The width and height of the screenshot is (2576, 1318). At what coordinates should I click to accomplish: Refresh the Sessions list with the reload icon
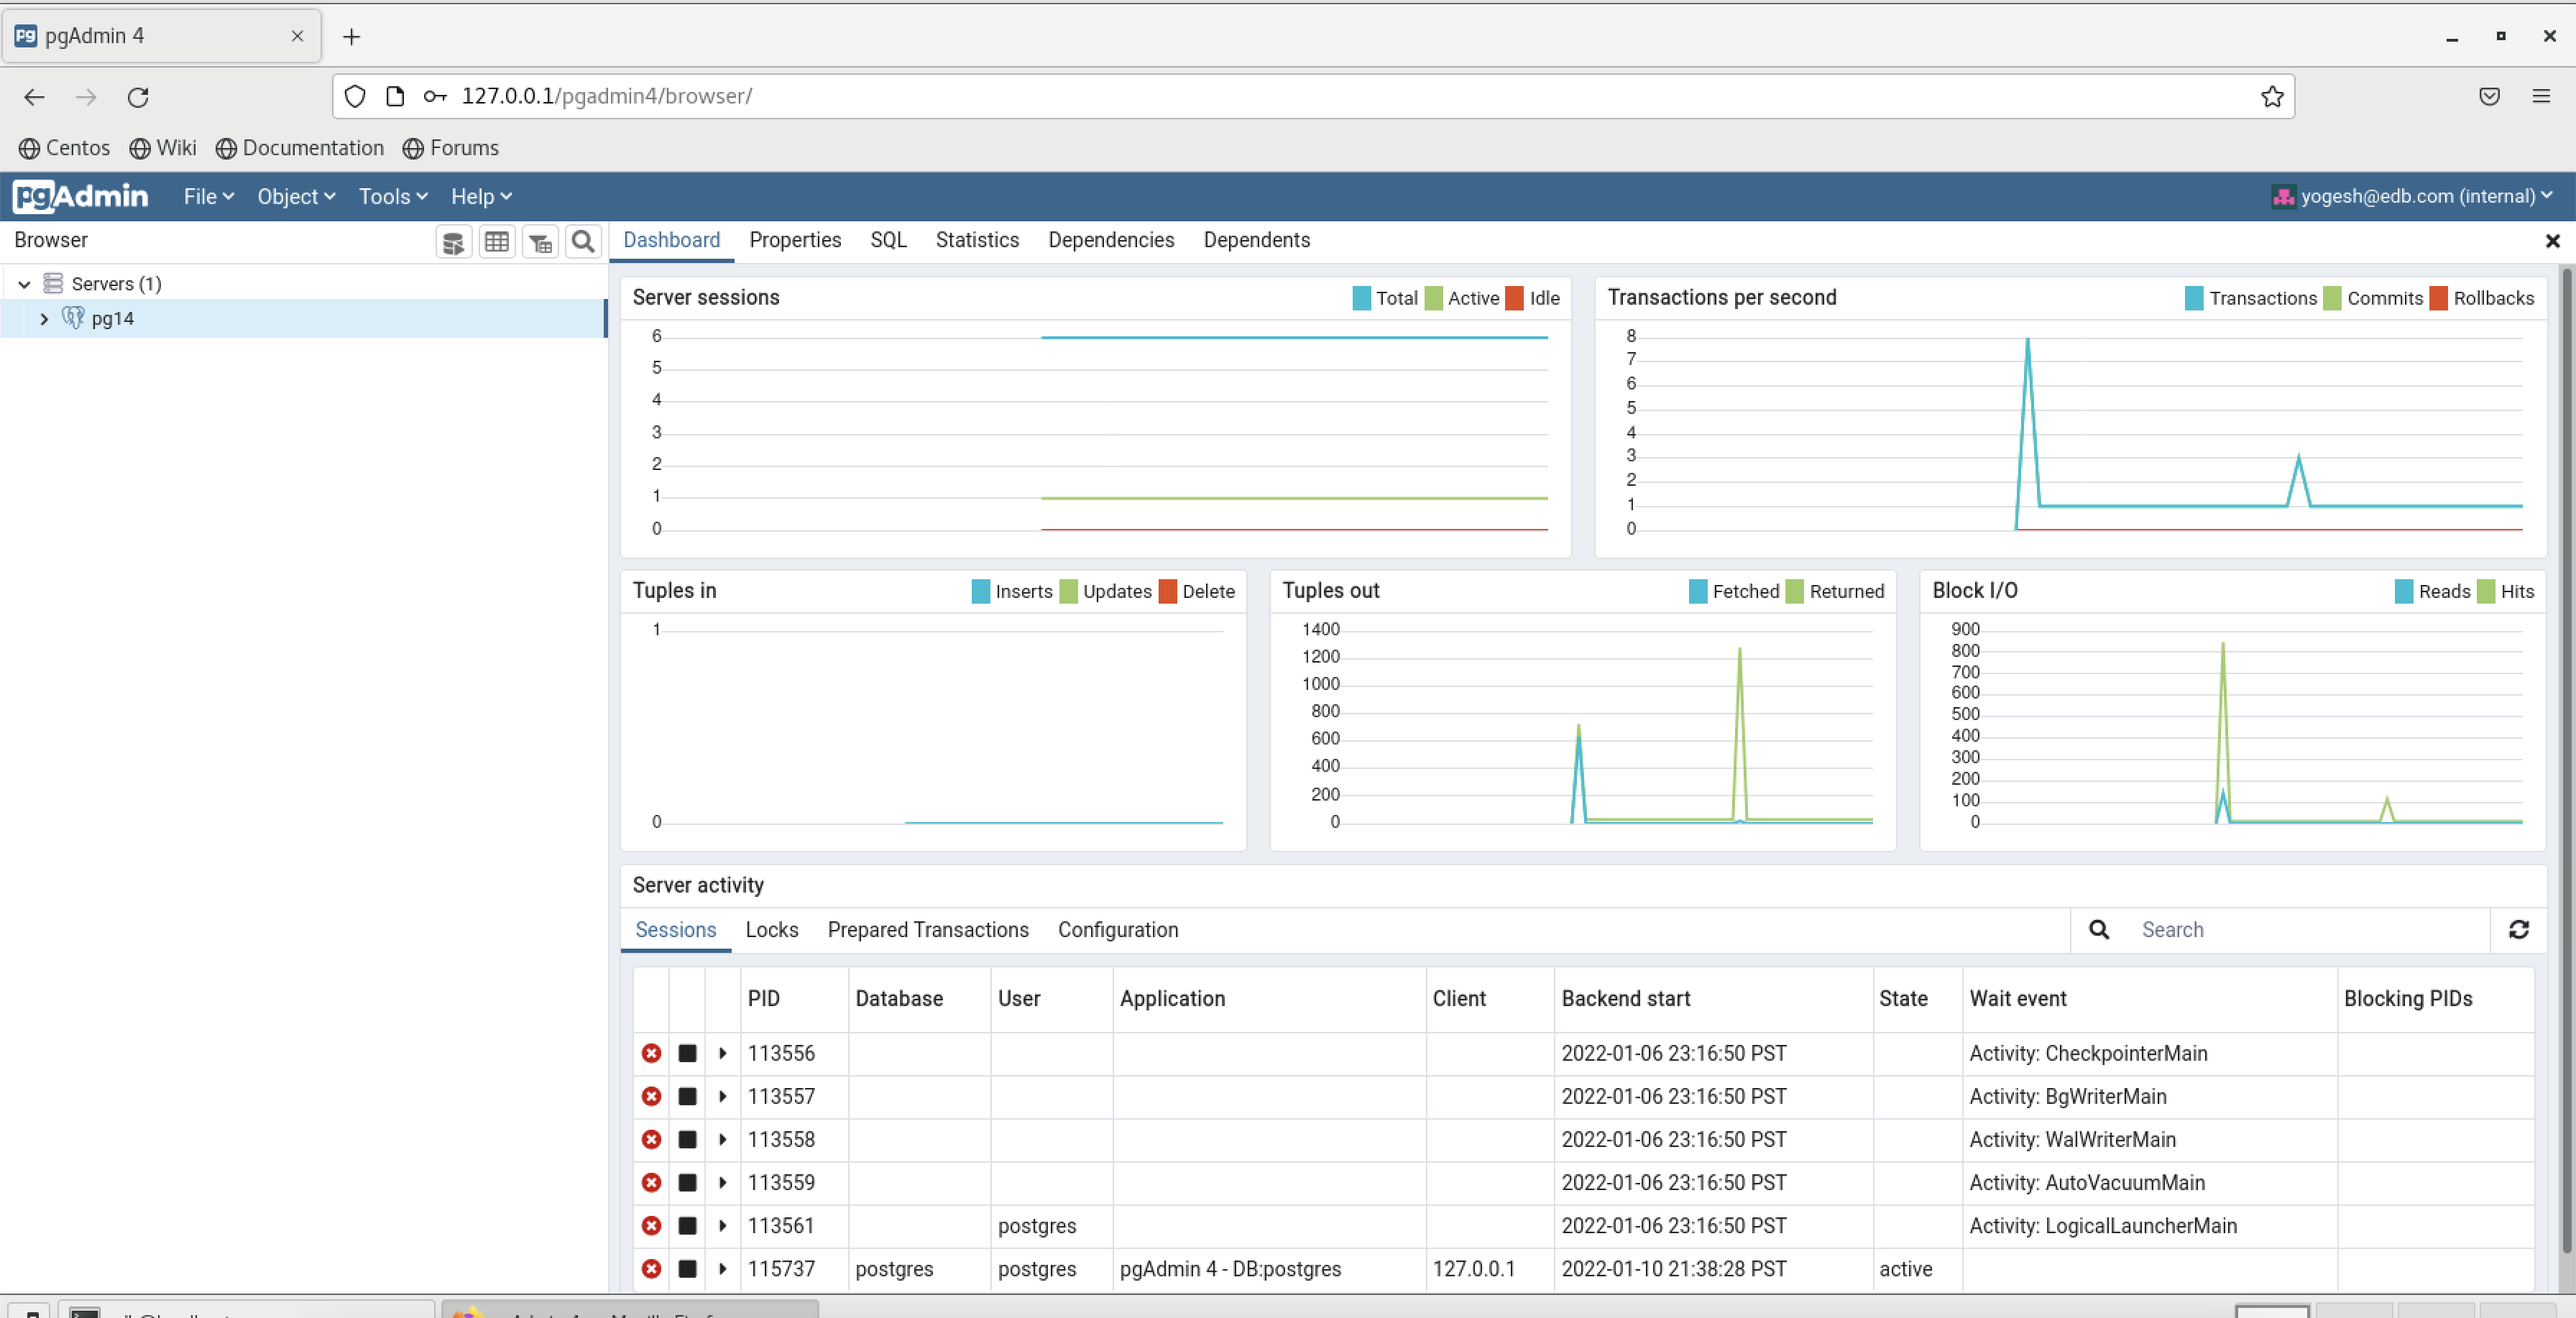[x=2519, y=929]
